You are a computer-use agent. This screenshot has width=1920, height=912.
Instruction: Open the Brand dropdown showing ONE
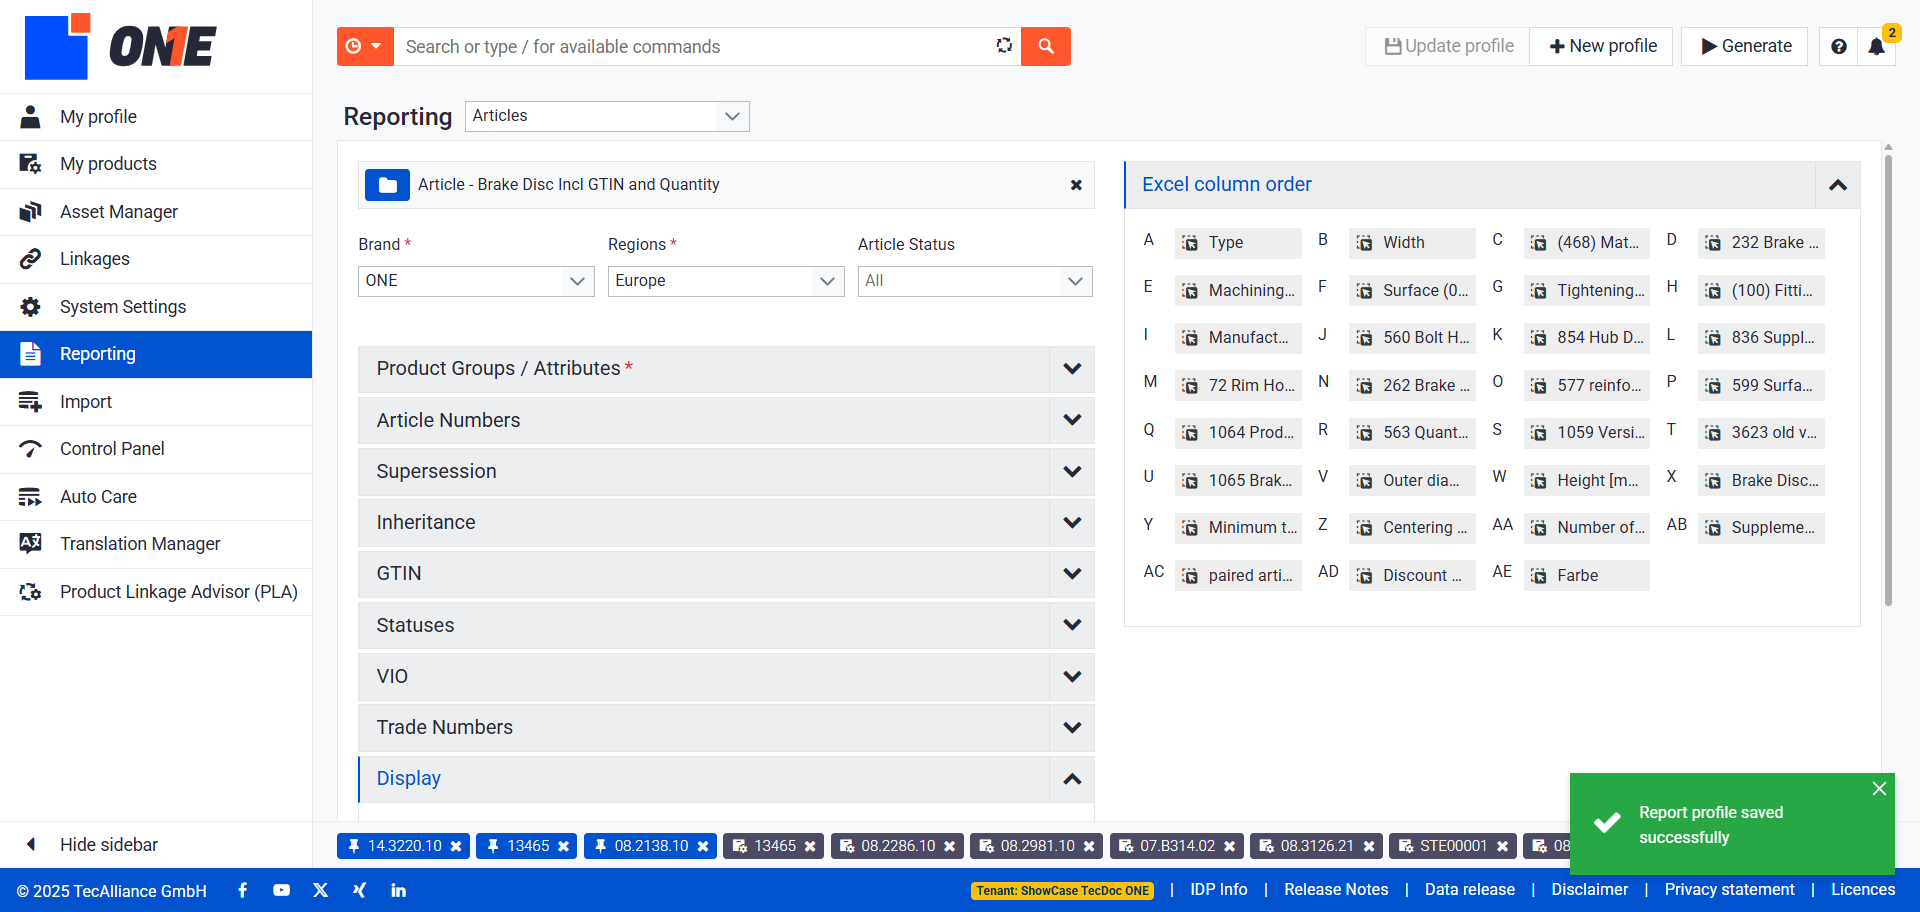click(x=476, y=281)
